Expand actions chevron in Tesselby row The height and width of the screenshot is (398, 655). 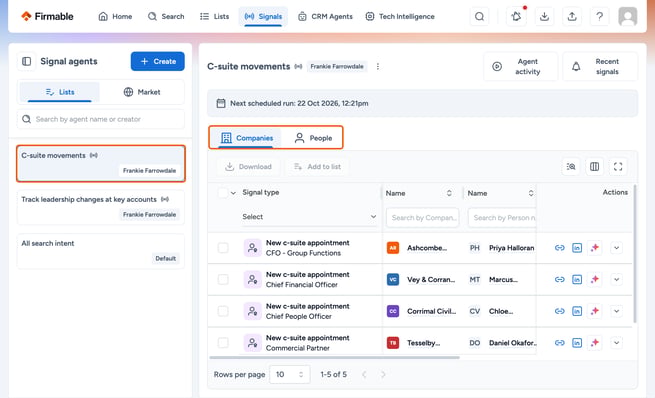tap(617, 343)
